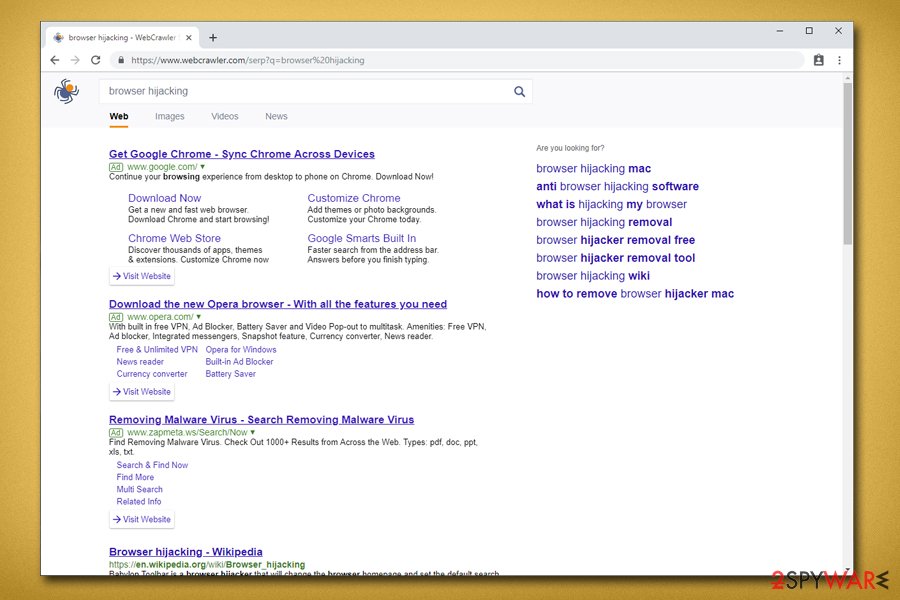Open the Built-in Ad Blocker link
The width and height of the screenshot is (900, 600).
click(x=239, y=362)
